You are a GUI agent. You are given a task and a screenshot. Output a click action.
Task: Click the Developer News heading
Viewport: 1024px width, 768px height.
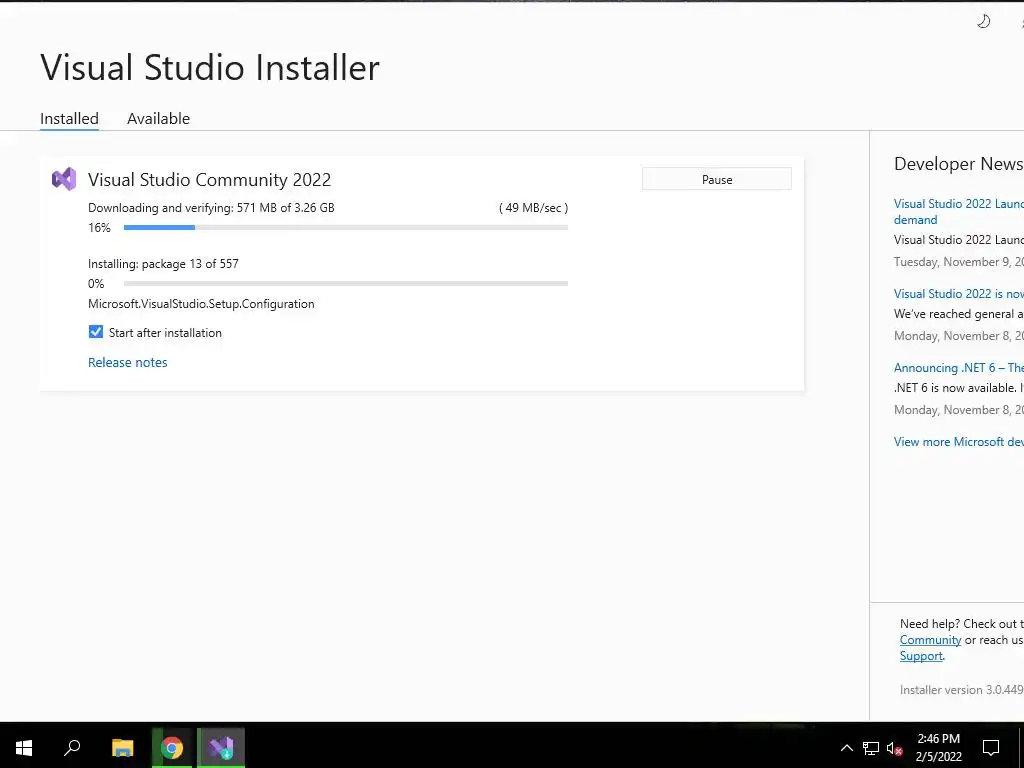tap(959, 164)
